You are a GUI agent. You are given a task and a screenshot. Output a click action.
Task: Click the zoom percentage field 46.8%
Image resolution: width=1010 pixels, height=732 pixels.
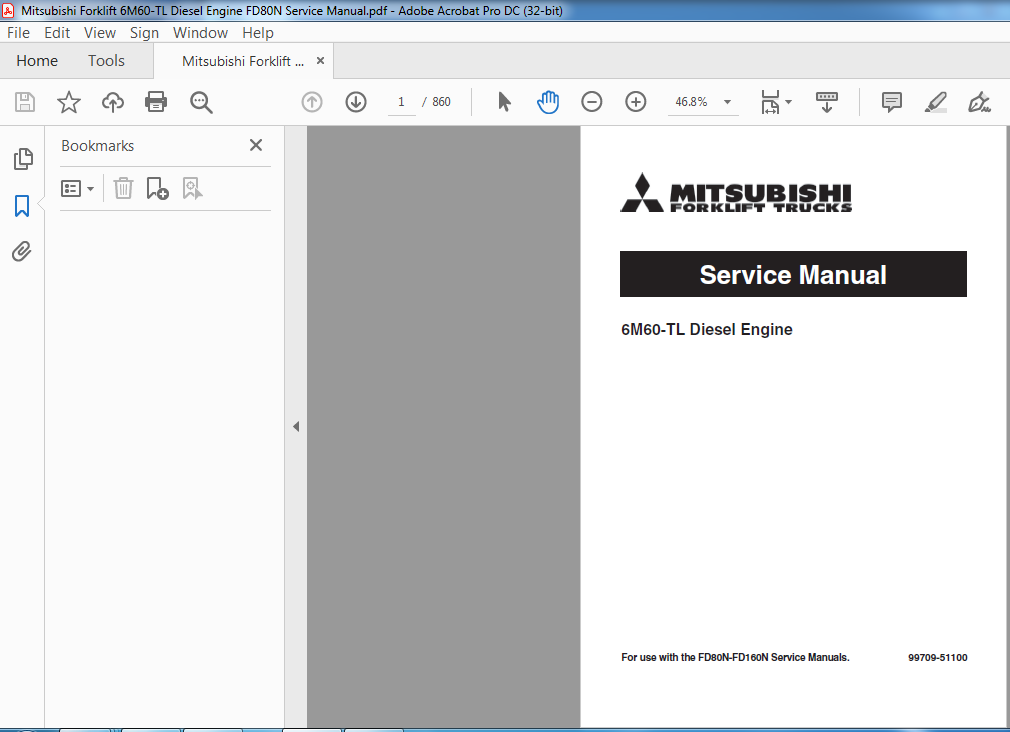click(x=691, y=102)
